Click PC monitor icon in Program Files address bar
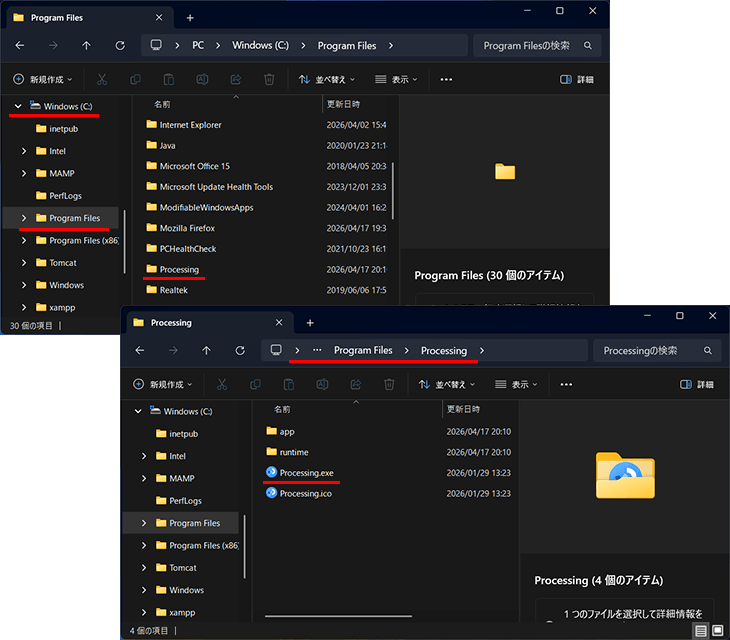 coord(156,45)
